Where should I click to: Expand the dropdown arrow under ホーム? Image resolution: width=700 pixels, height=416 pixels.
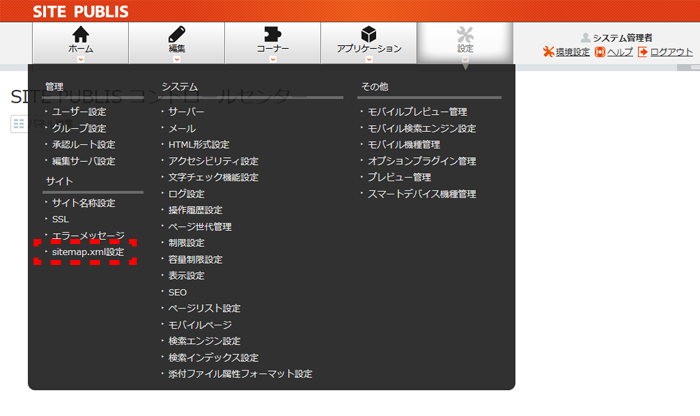tap(81, 59)
